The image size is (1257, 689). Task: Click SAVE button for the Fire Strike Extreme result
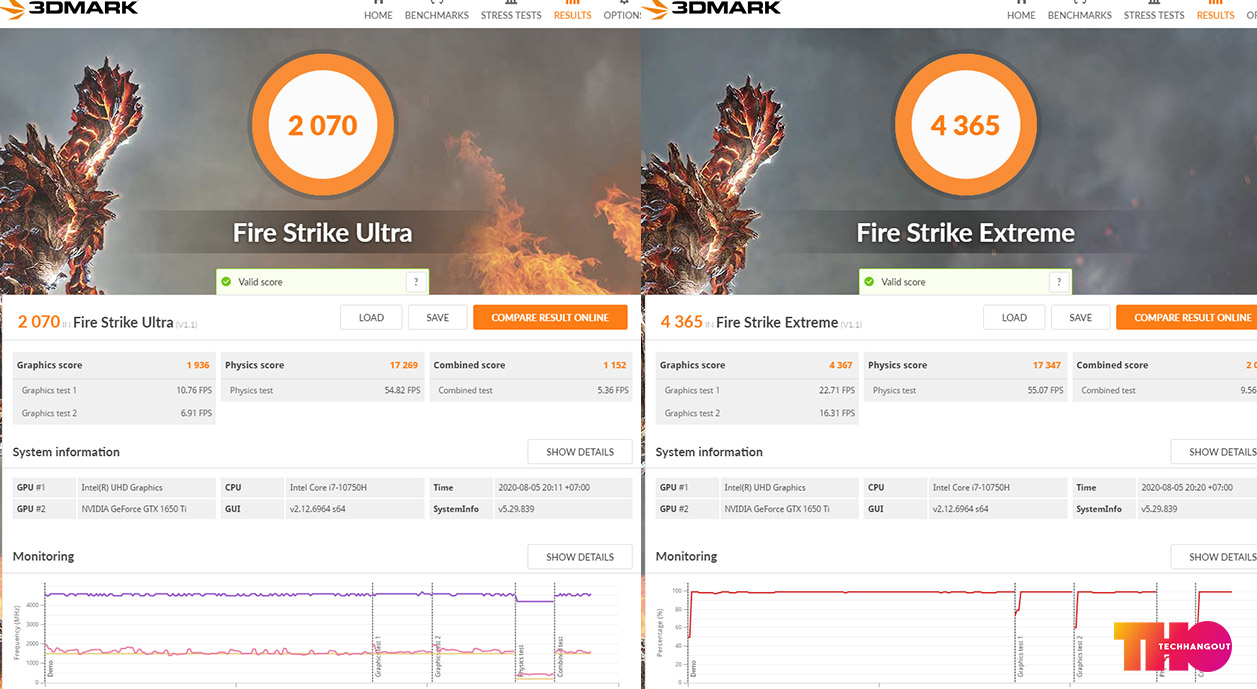tap(1080, 318)
